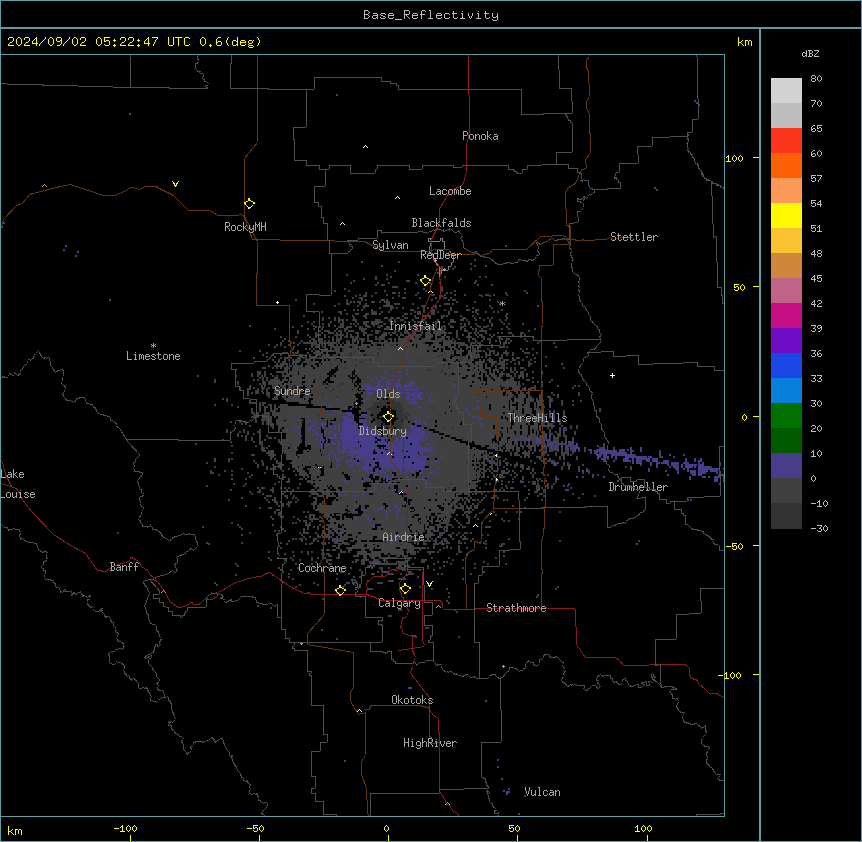The height and width of the screenshot is (842, 862).
Task: Click the RedDeer city label
Action: click(x=440, y=255)
